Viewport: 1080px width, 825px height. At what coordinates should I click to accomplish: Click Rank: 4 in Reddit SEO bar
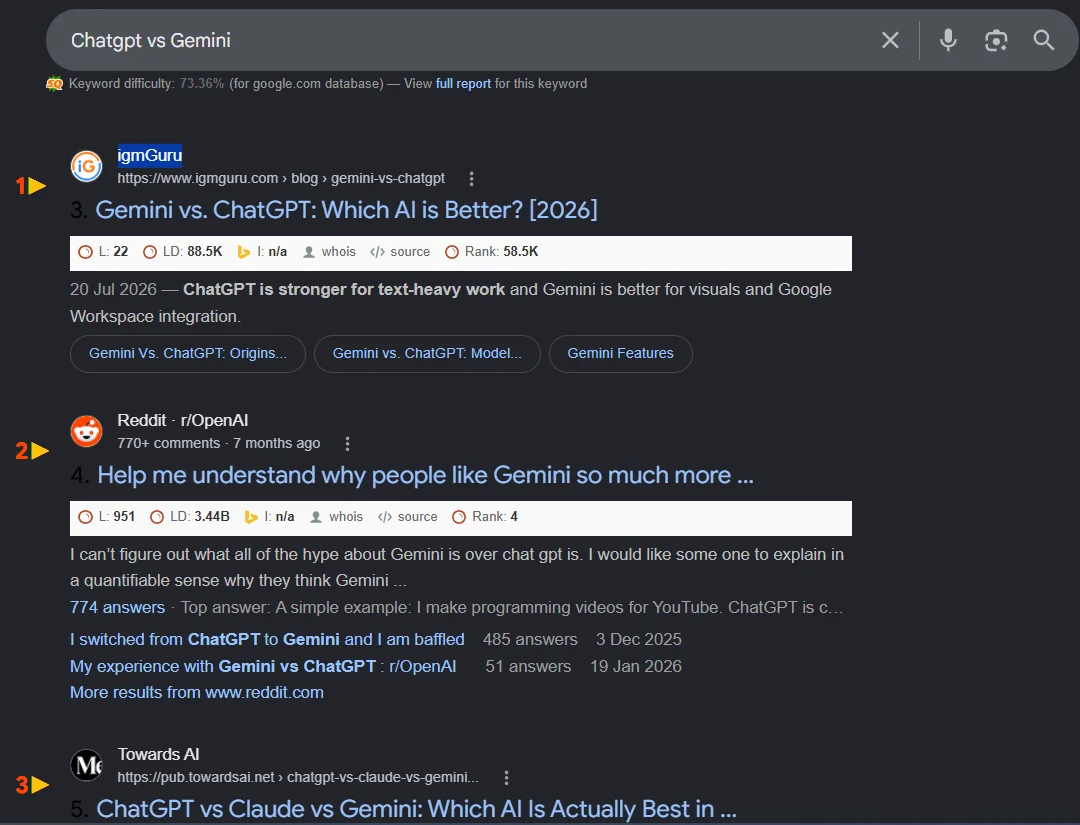pyautogui.click(x=485, y=517)
